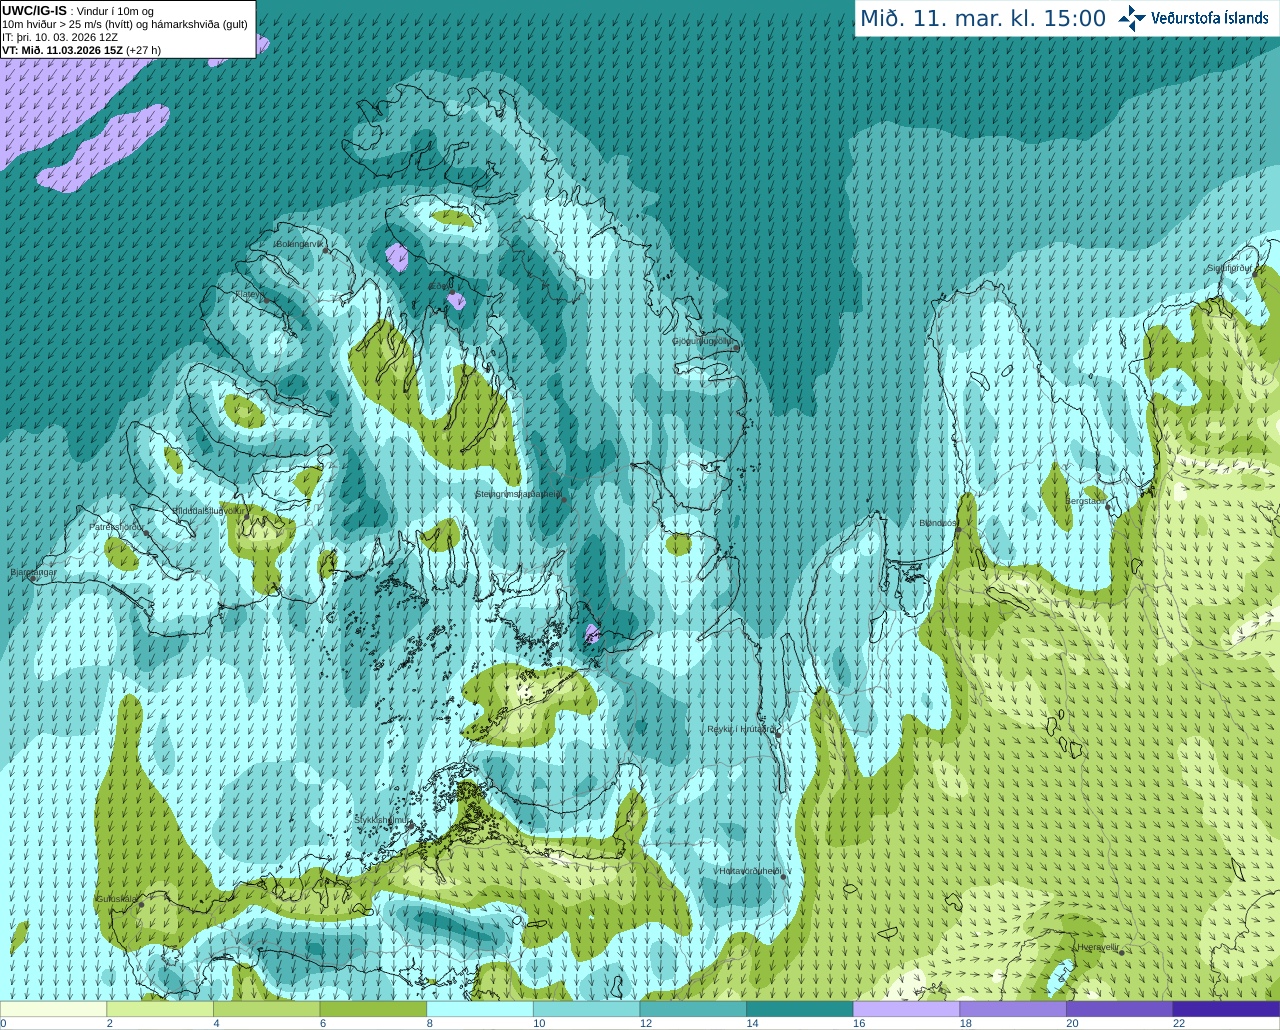Click the Gjögurflugvöllur station label
This screenshot has width=1280, height=1030.
pyautogui.click(x=703, y=341)
